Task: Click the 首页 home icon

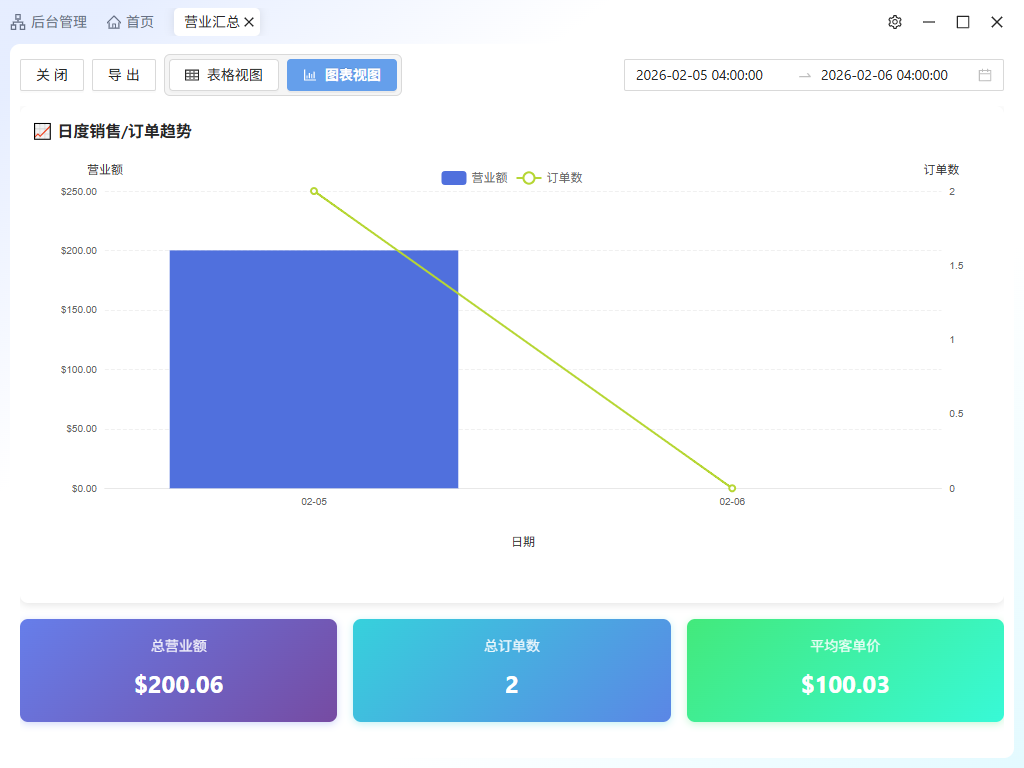Action: [114, 22]
